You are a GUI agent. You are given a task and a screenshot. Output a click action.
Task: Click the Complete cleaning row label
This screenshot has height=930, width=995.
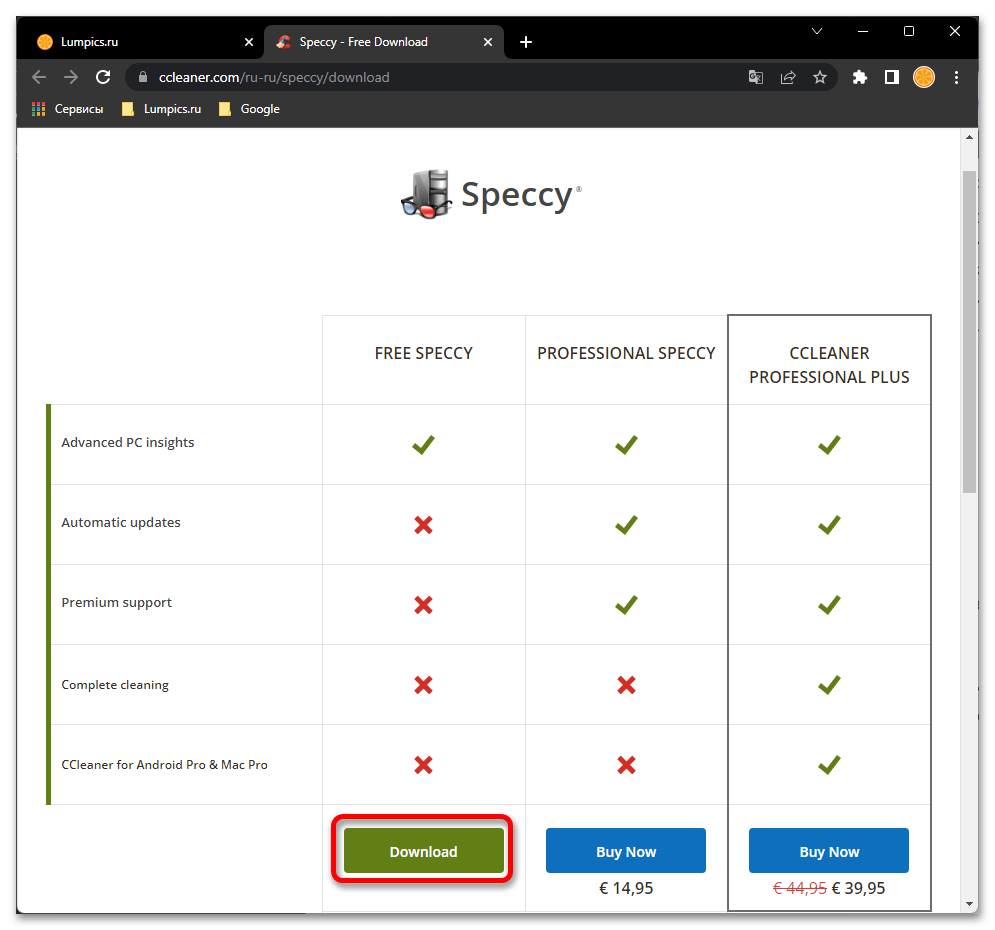click(x=115, y=684)
